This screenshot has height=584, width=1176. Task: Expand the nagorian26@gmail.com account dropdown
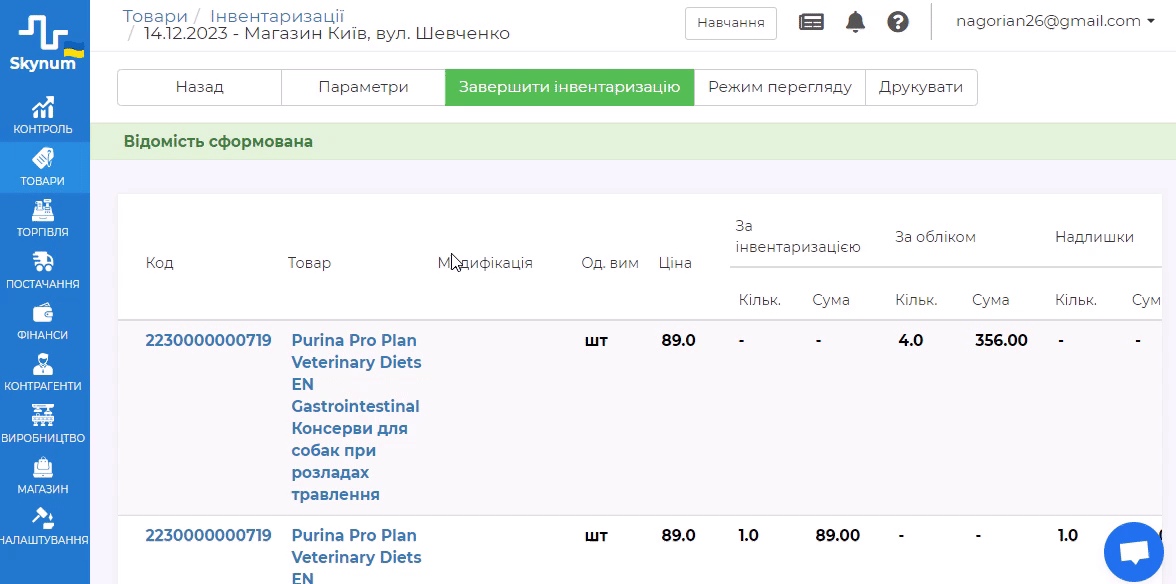tap(1054, 21)
